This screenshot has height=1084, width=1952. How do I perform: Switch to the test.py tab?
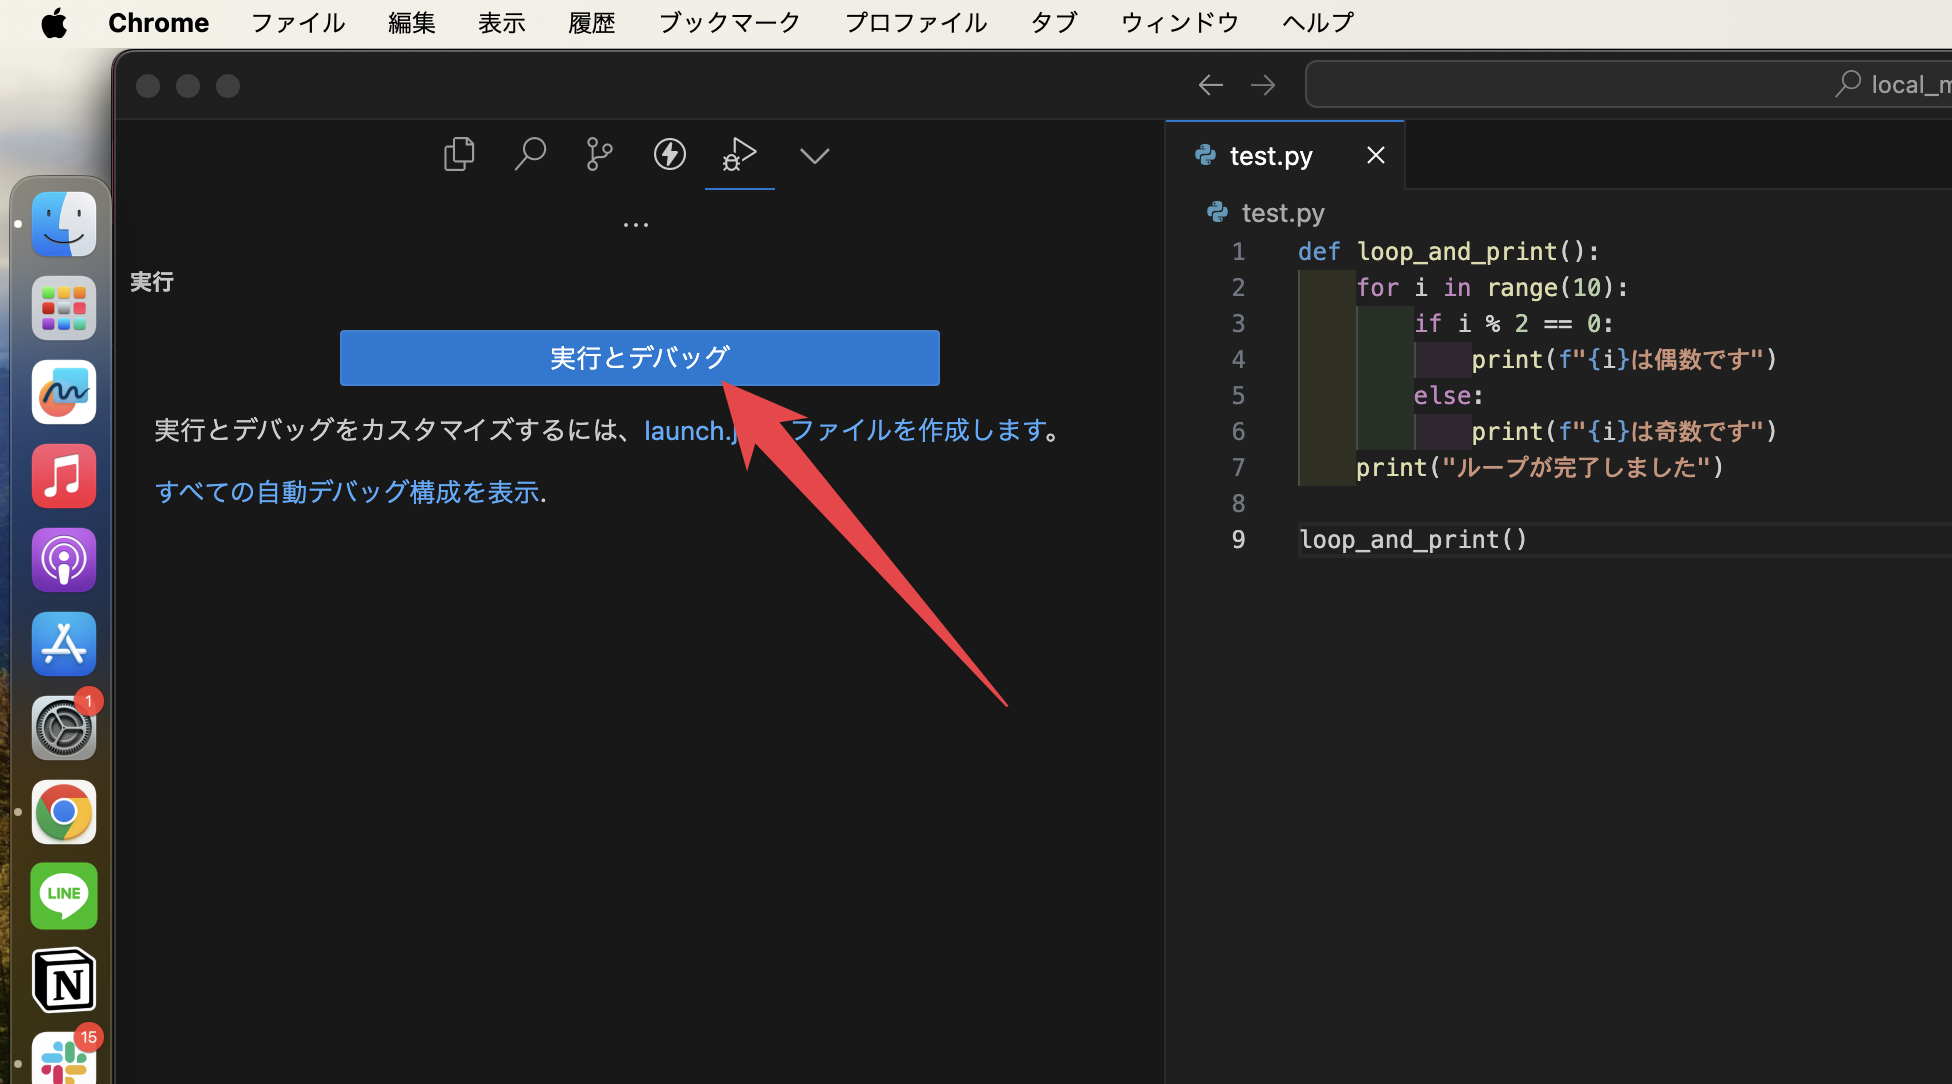tap(1270, 155)
